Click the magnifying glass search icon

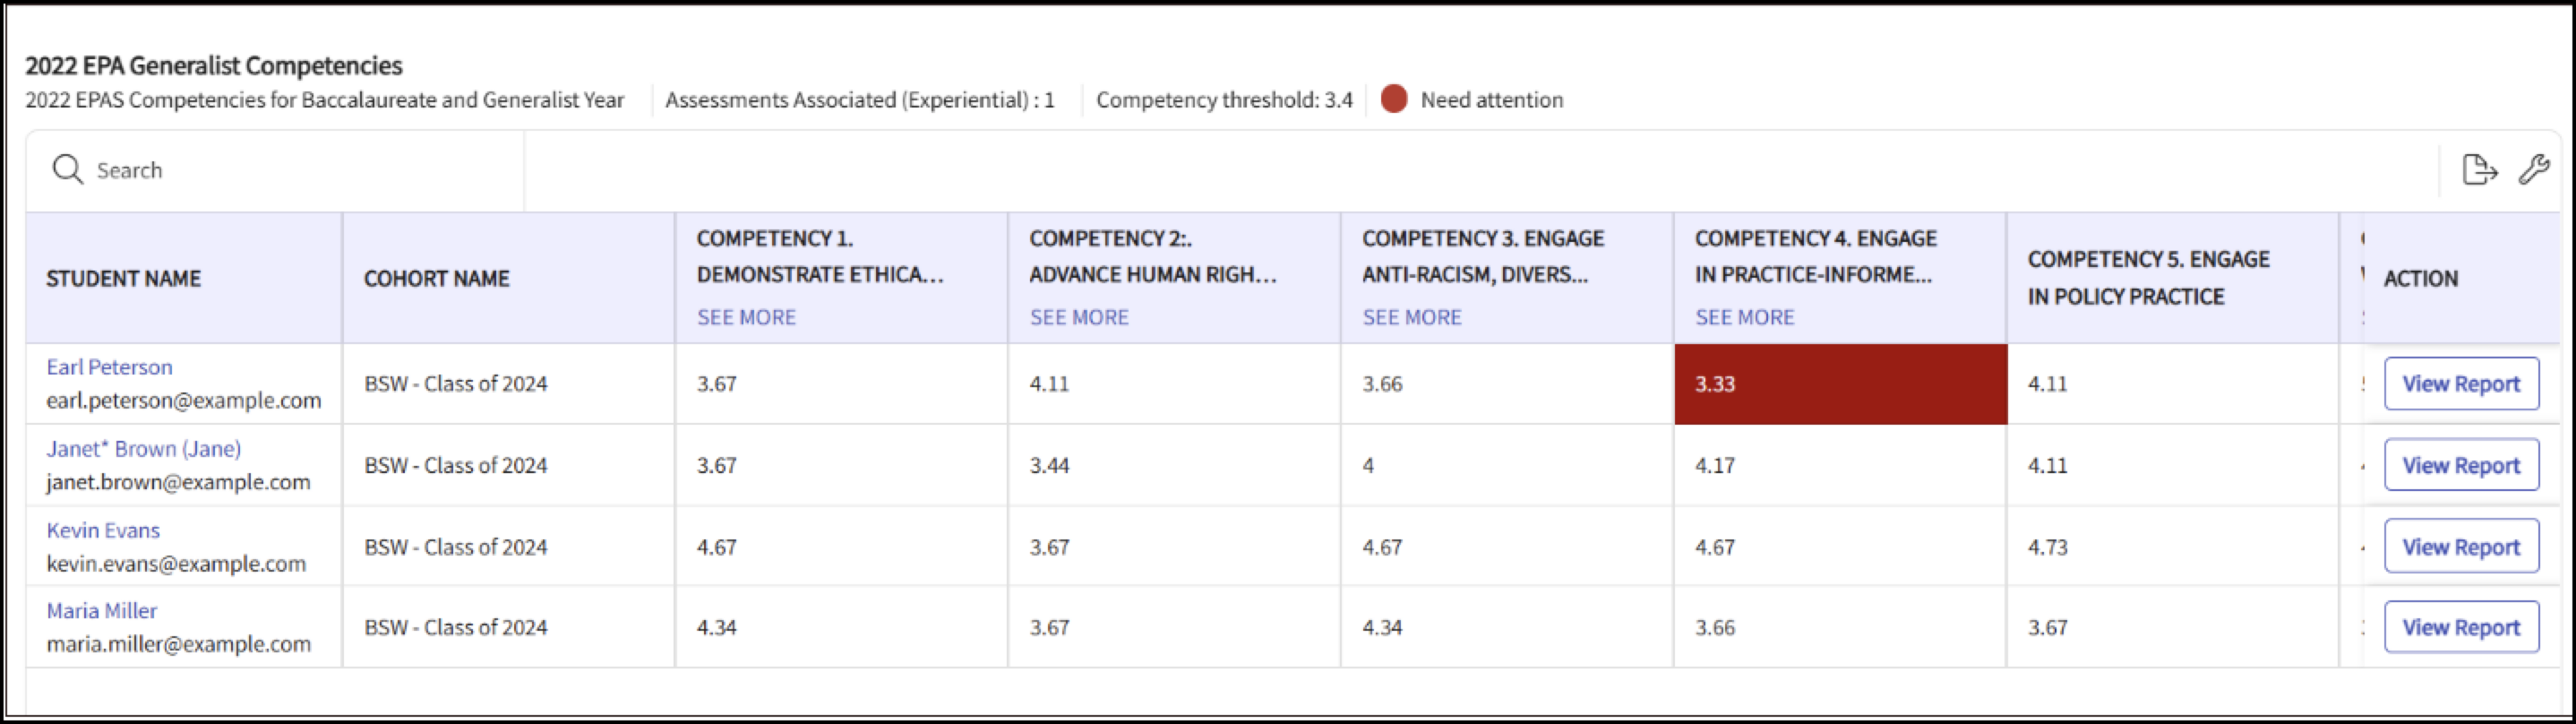pos(67,169)
